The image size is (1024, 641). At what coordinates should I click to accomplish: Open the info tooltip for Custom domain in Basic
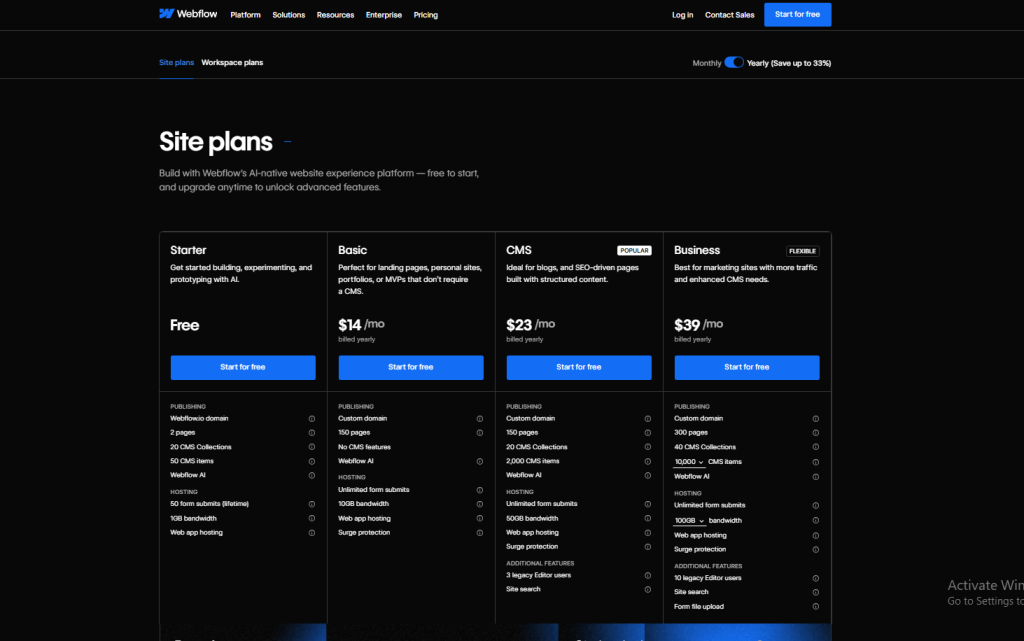point(479,418)
